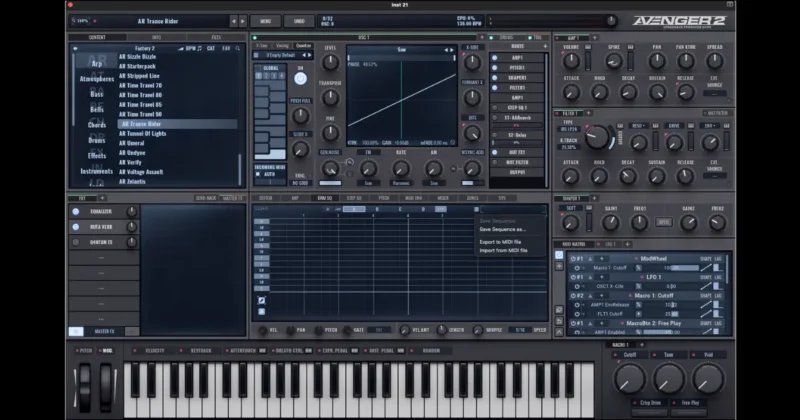This screenshot has height=420, width=800.
Task: Switch to the CONTENT tab
Action: tap(97, 37)
